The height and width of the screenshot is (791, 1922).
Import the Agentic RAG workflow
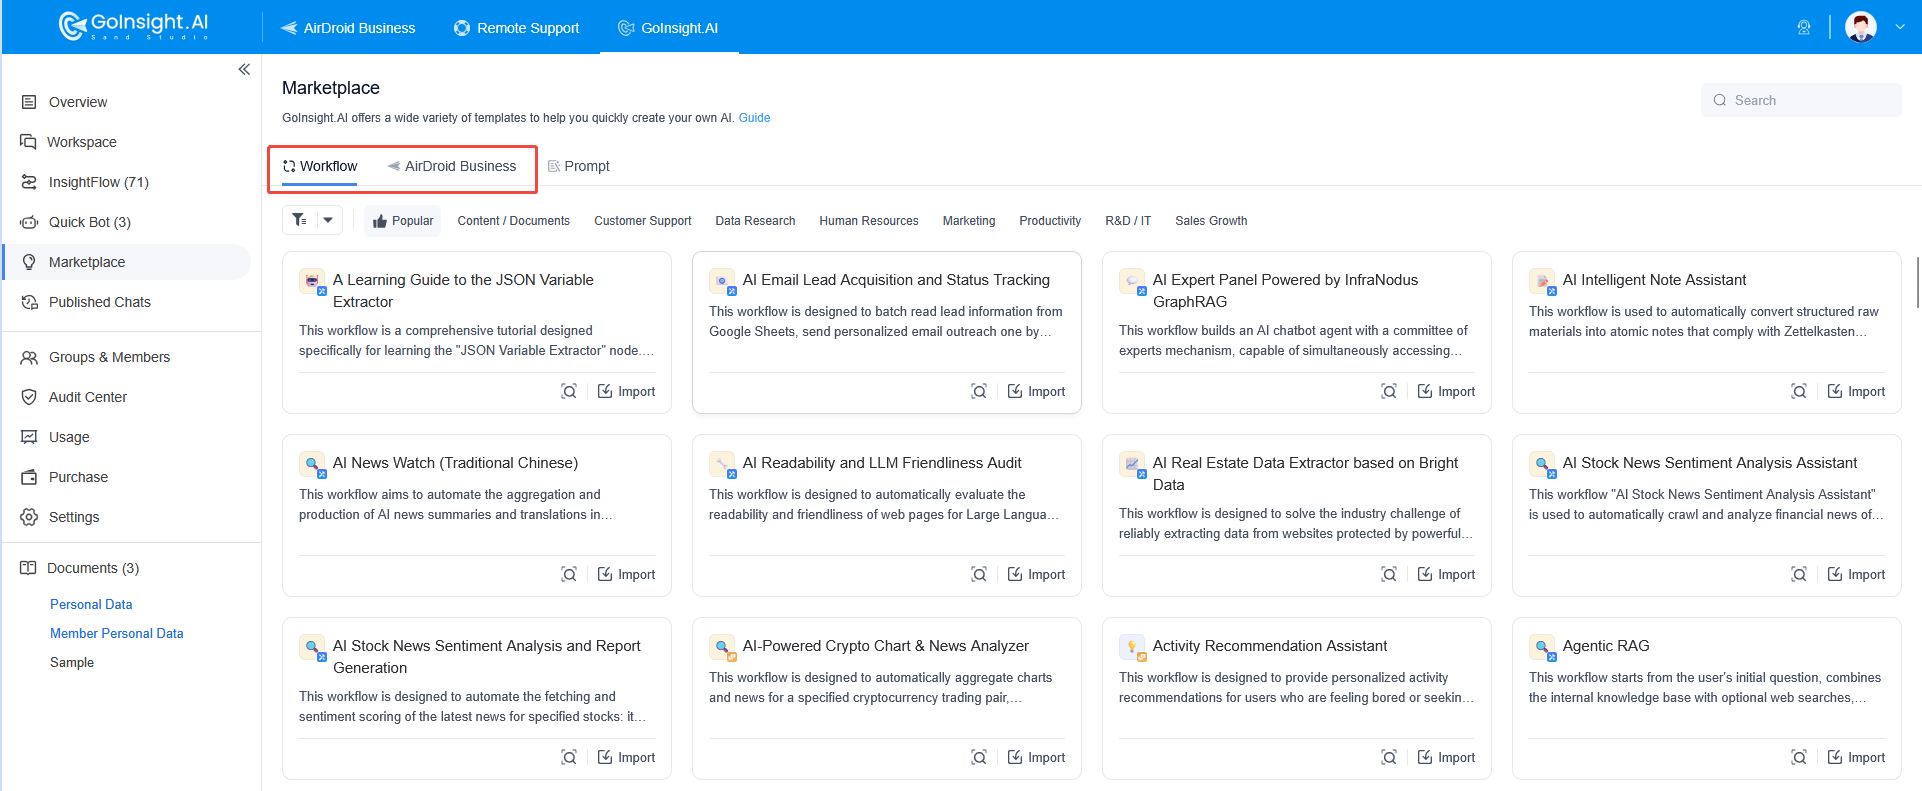pyautogui.click(x=1856, y=757)
